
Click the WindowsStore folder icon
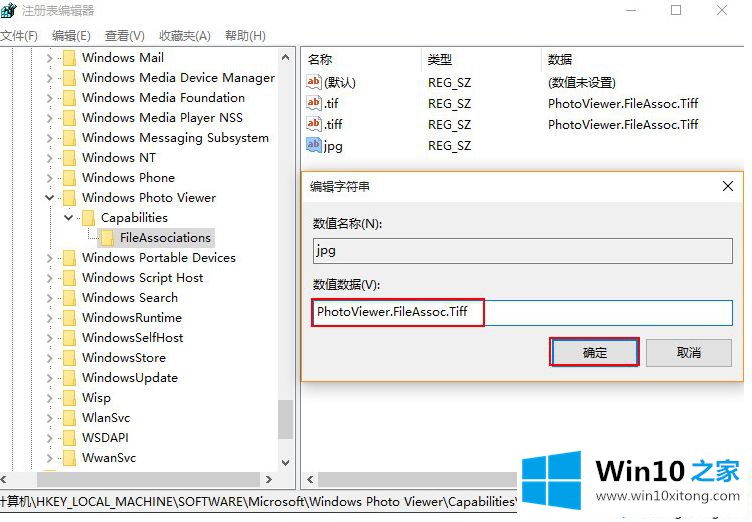(70, 357)
